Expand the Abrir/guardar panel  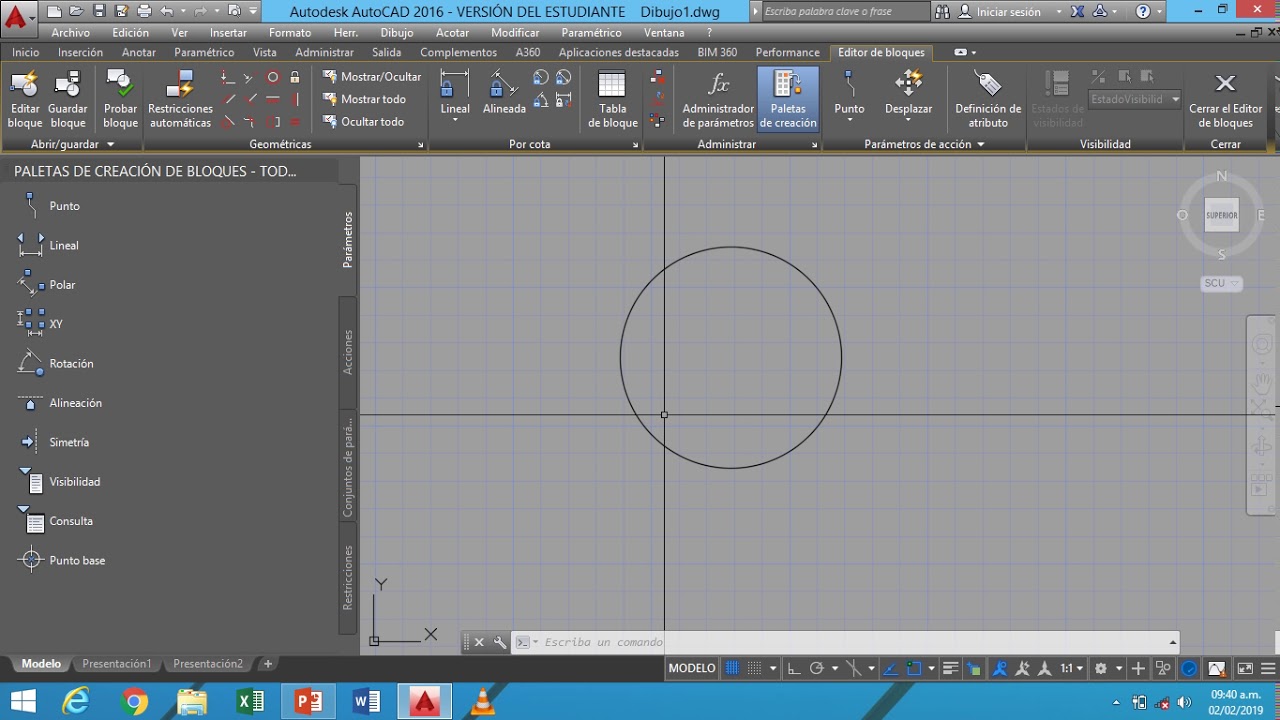click(72, 144)
